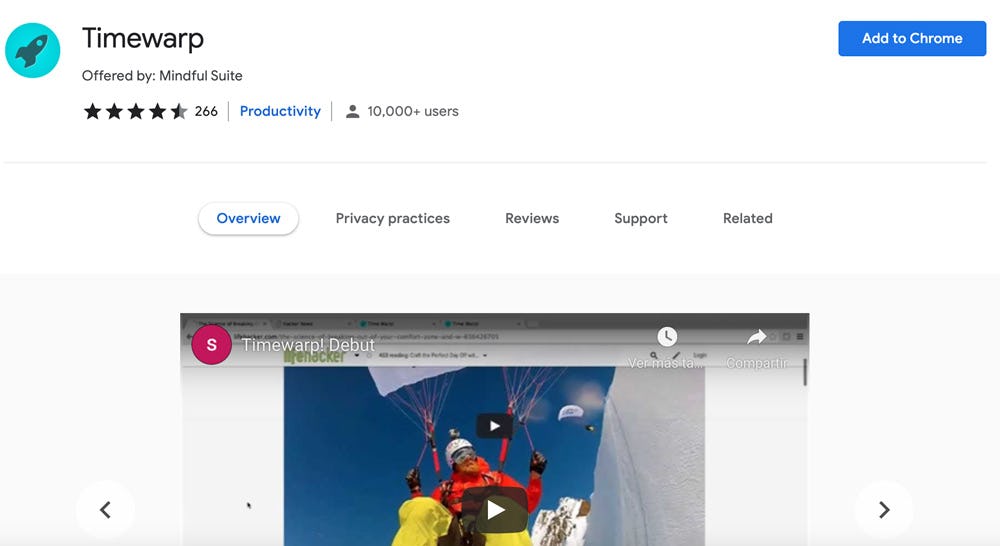
Task: Play the Timewarp! Debut video
Action: point(495,510)
